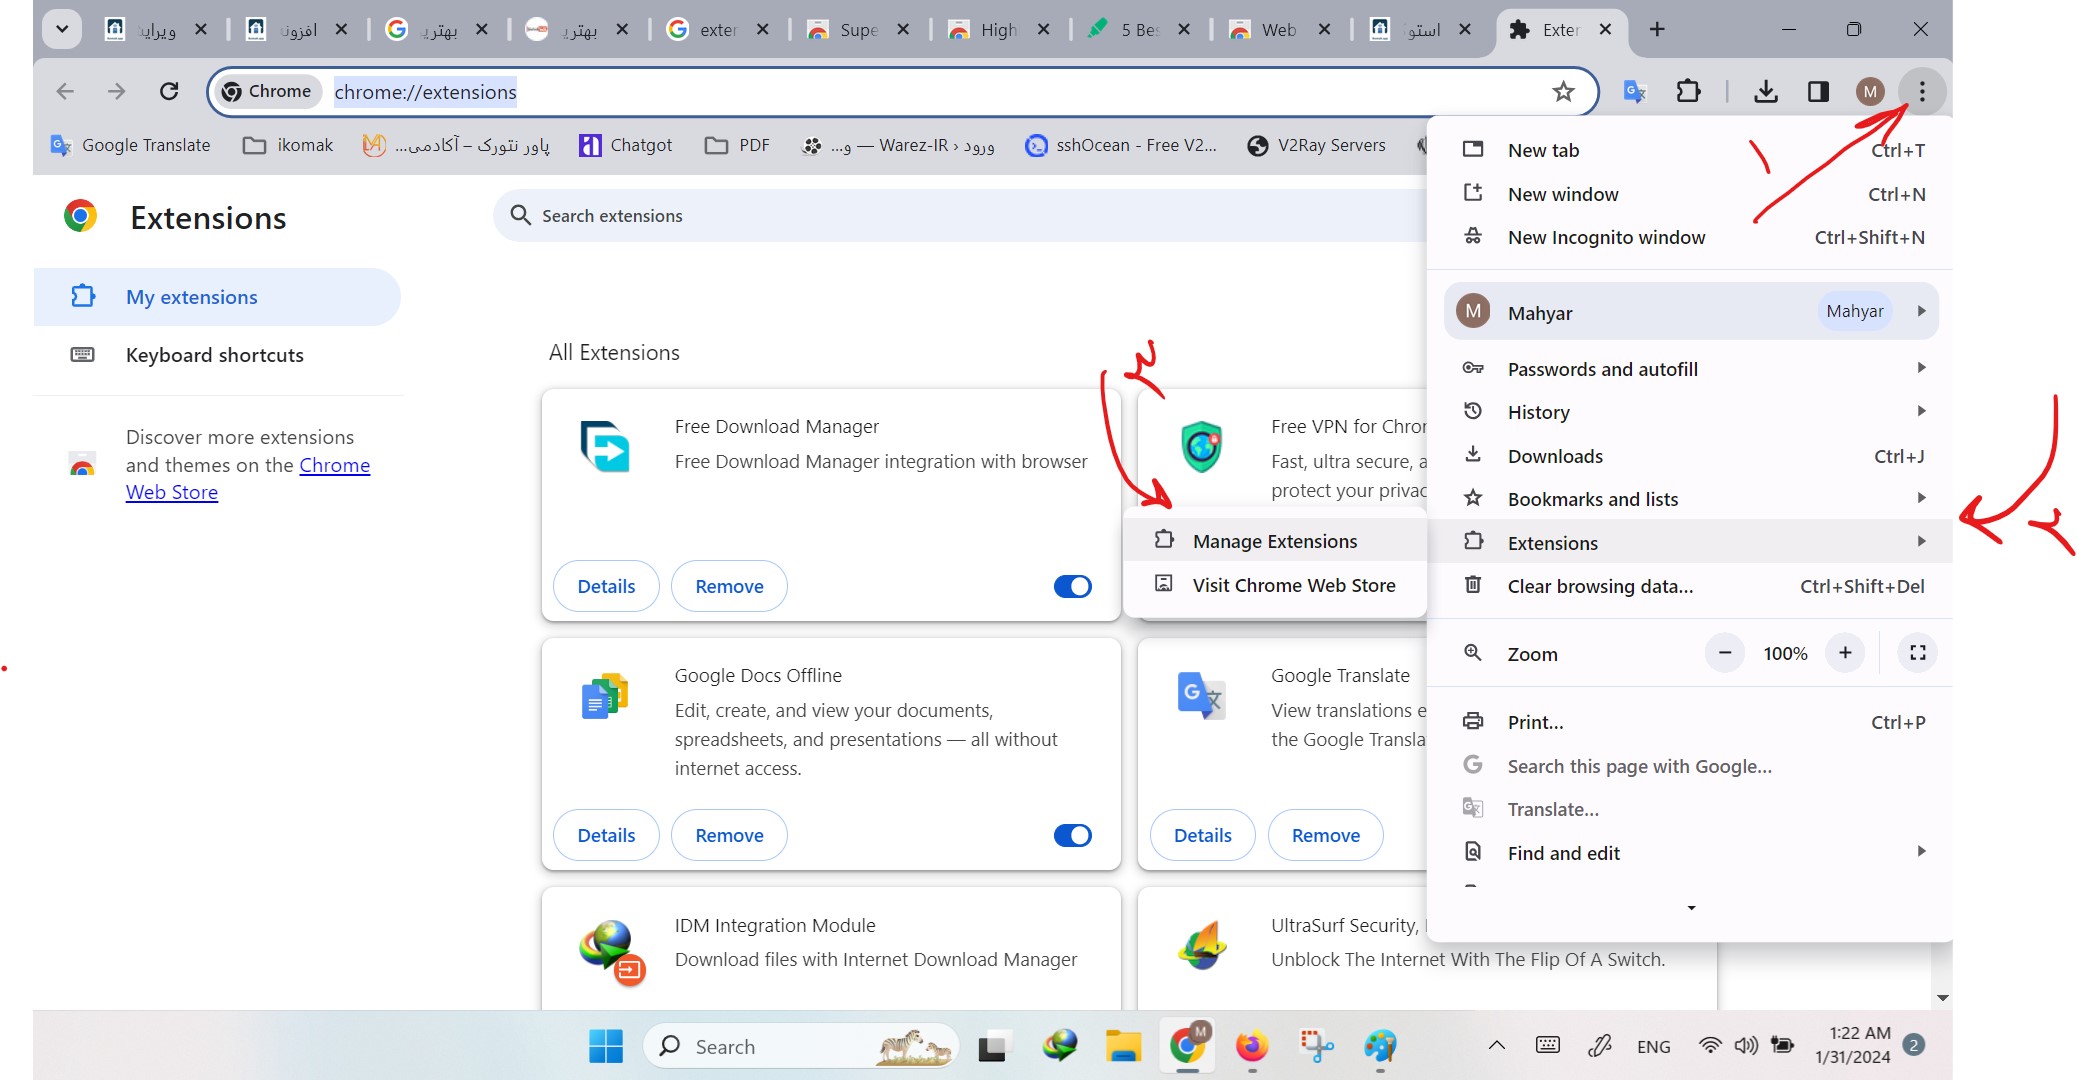Select My extensions in sidebar
This screenshot has width=2077, height=1080.
217,297
